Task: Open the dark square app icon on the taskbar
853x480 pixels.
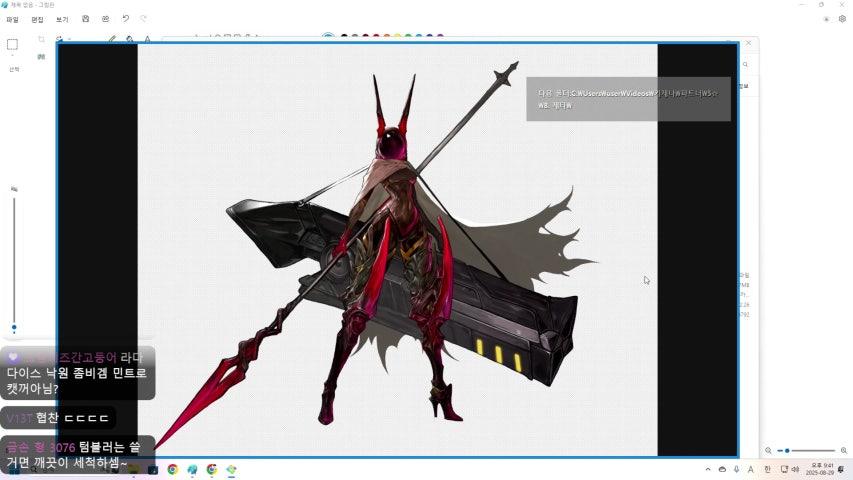Action: 153,469
